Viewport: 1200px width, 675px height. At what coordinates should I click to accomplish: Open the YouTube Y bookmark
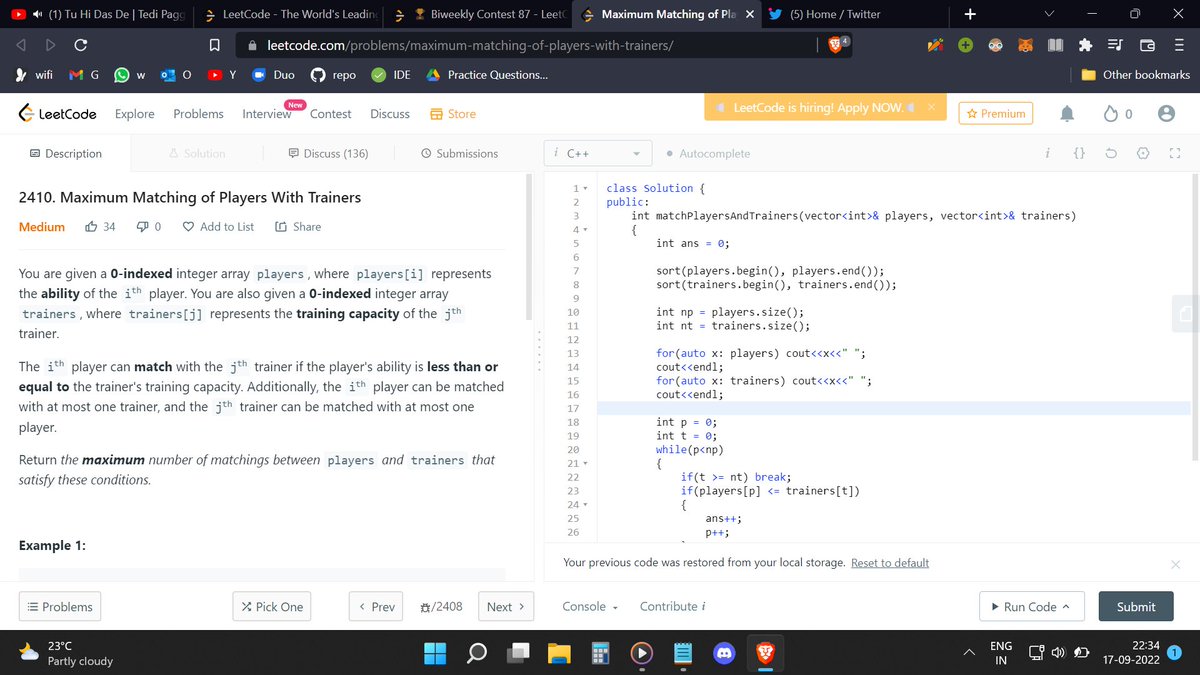(220, 75)
